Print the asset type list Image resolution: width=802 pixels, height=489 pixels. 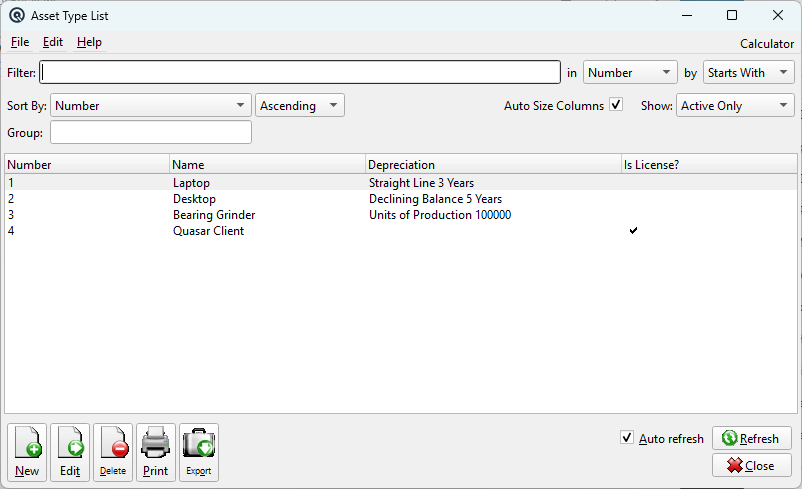click(x=156, y=452)
